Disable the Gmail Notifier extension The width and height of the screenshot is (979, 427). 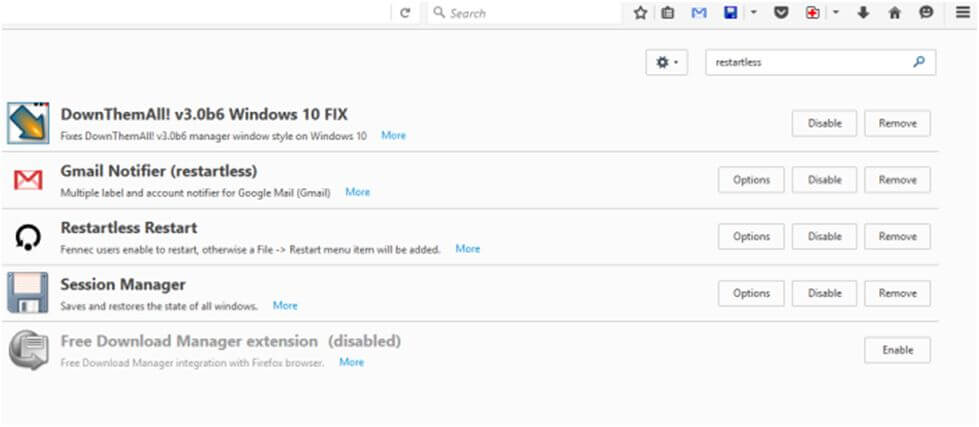tap(824, 180)
